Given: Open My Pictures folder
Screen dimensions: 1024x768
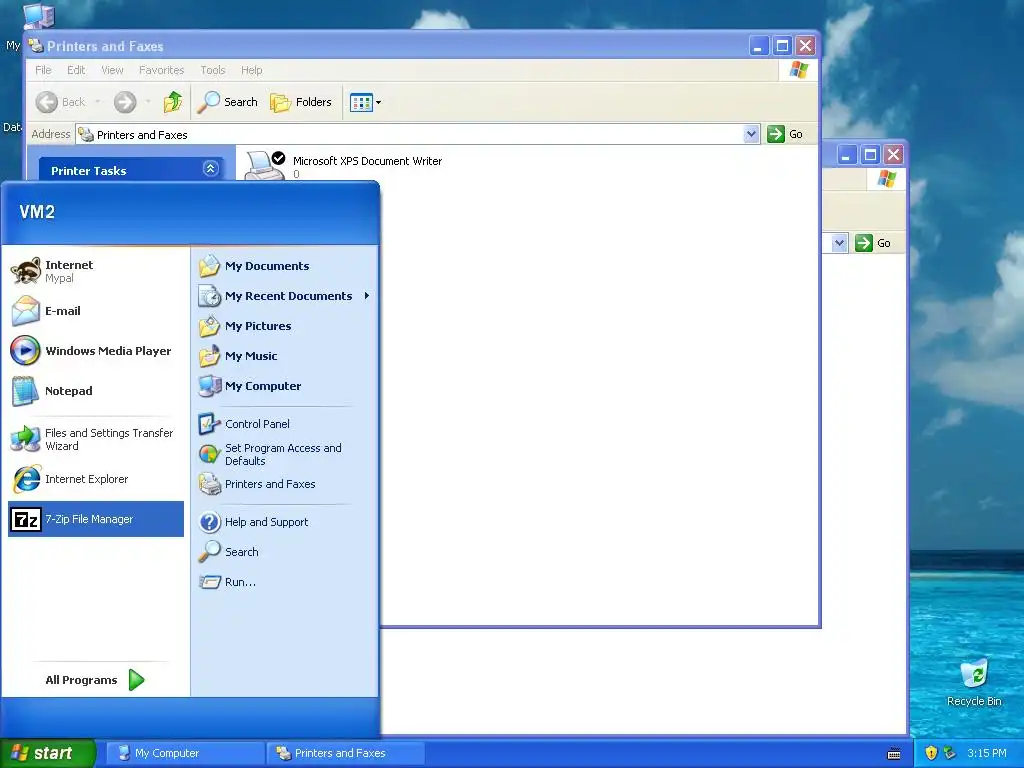Looking at the screenshot, I should 284,326.
